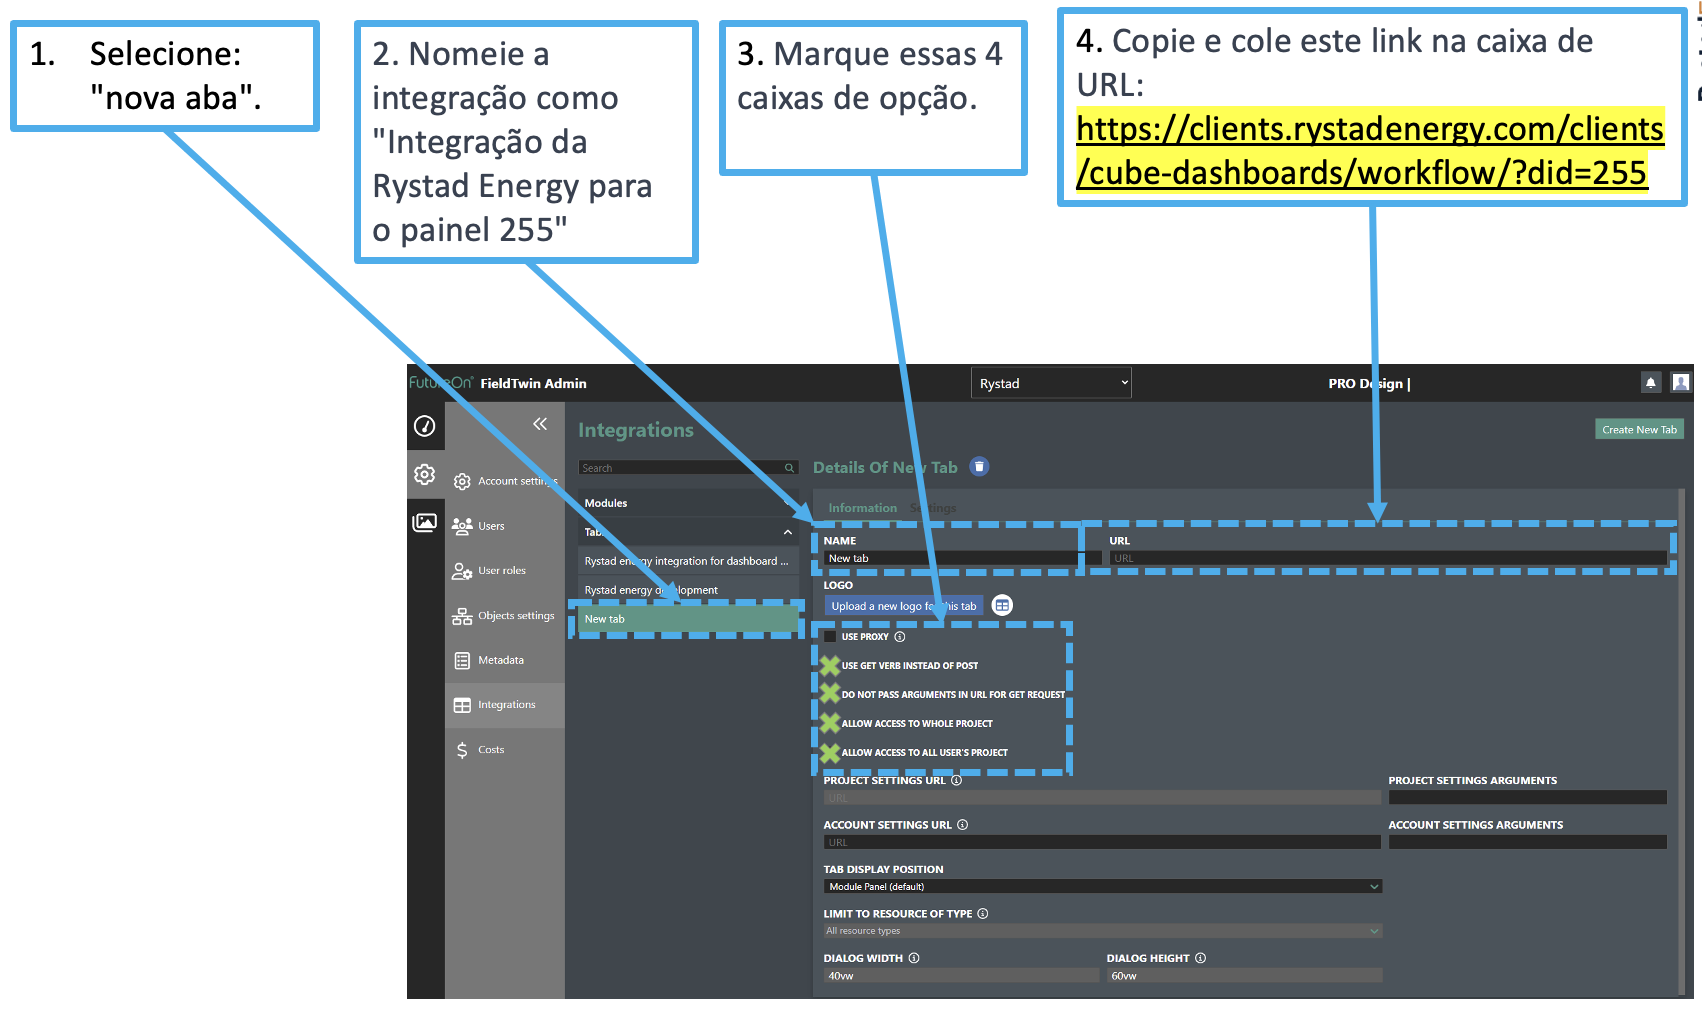Open the image gallery icon in left rail
Image resolution: width=1702 pixels, height=1012 pixels.
pyautogui.click(x=425, y=522)
